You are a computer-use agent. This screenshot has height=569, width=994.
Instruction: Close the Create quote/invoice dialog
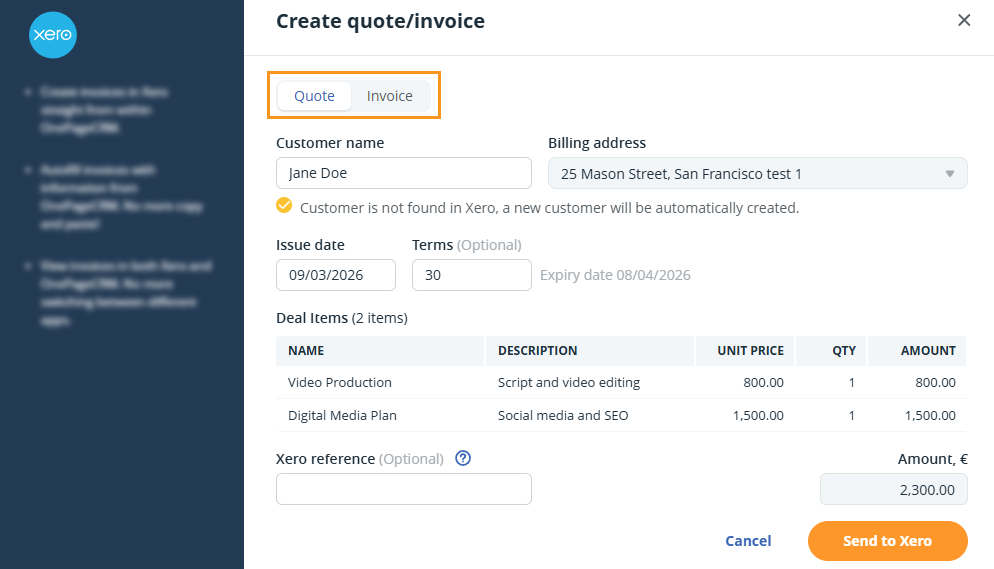point(964,20)
